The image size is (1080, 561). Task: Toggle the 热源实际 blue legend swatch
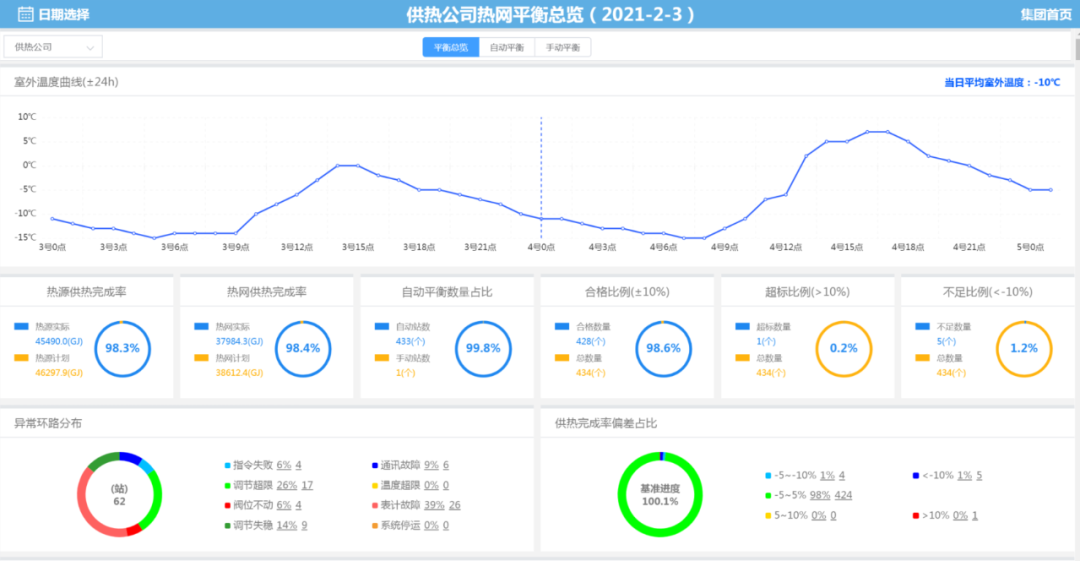click(22, 326)
